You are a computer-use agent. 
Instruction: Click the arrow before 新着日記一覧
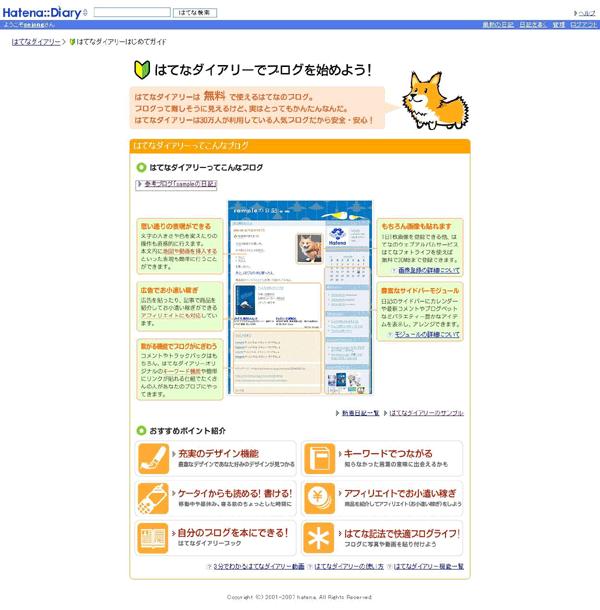click(337, 413)
